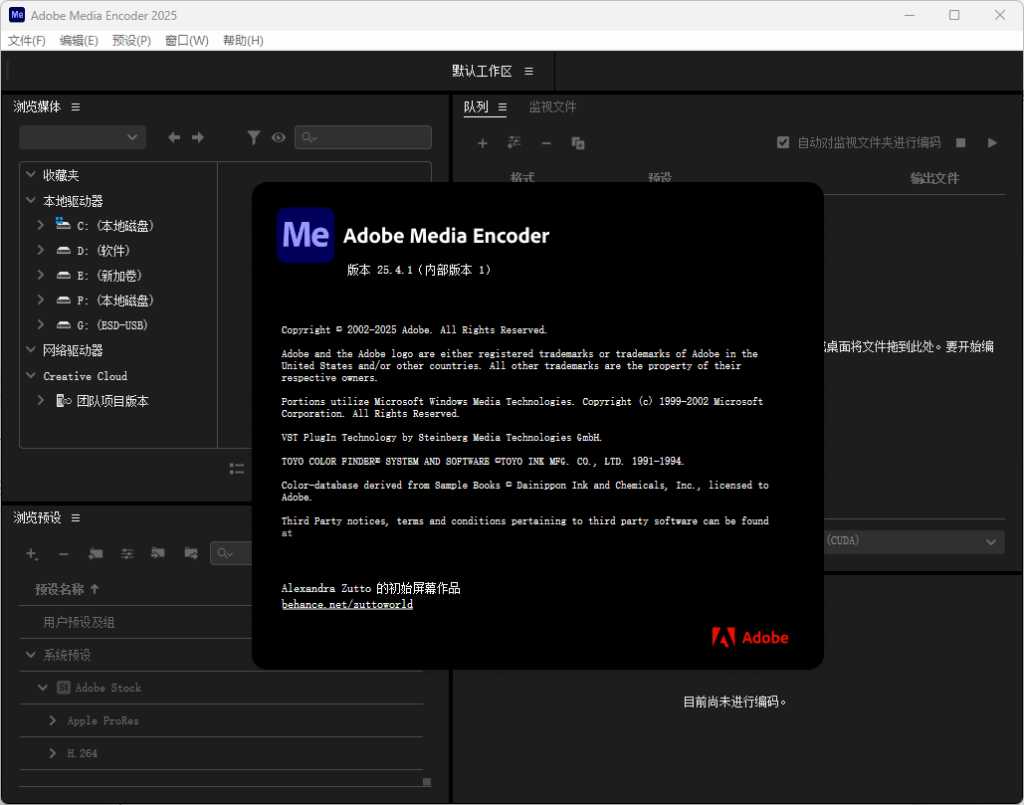1024x805 pixels.
Task: Open the 预设(P) menu
Action: (x=131, y=41)
